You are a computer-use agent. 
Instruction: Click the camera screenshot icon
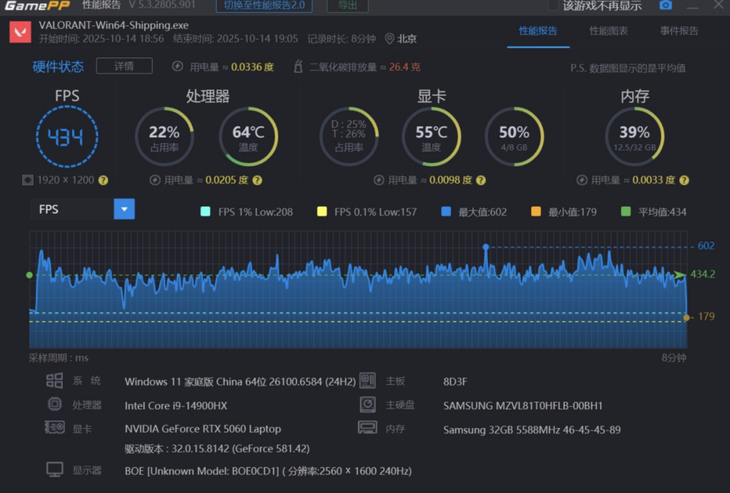pos(666,5)
